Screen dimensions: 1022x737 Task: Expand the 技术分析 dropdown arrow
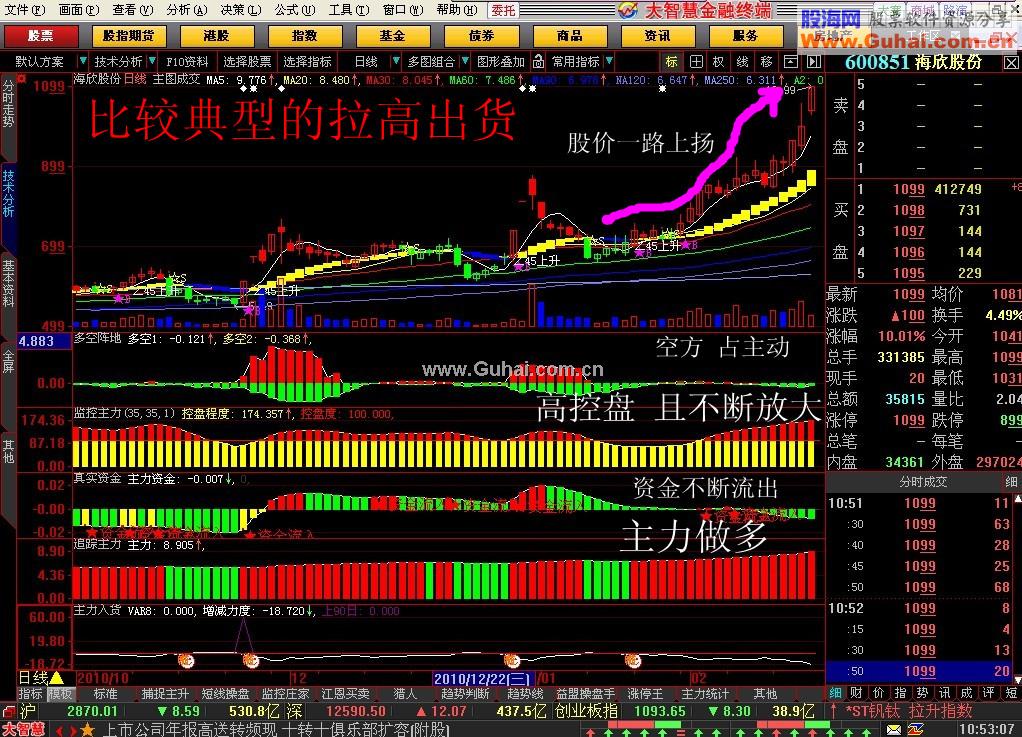coord(152,61)
